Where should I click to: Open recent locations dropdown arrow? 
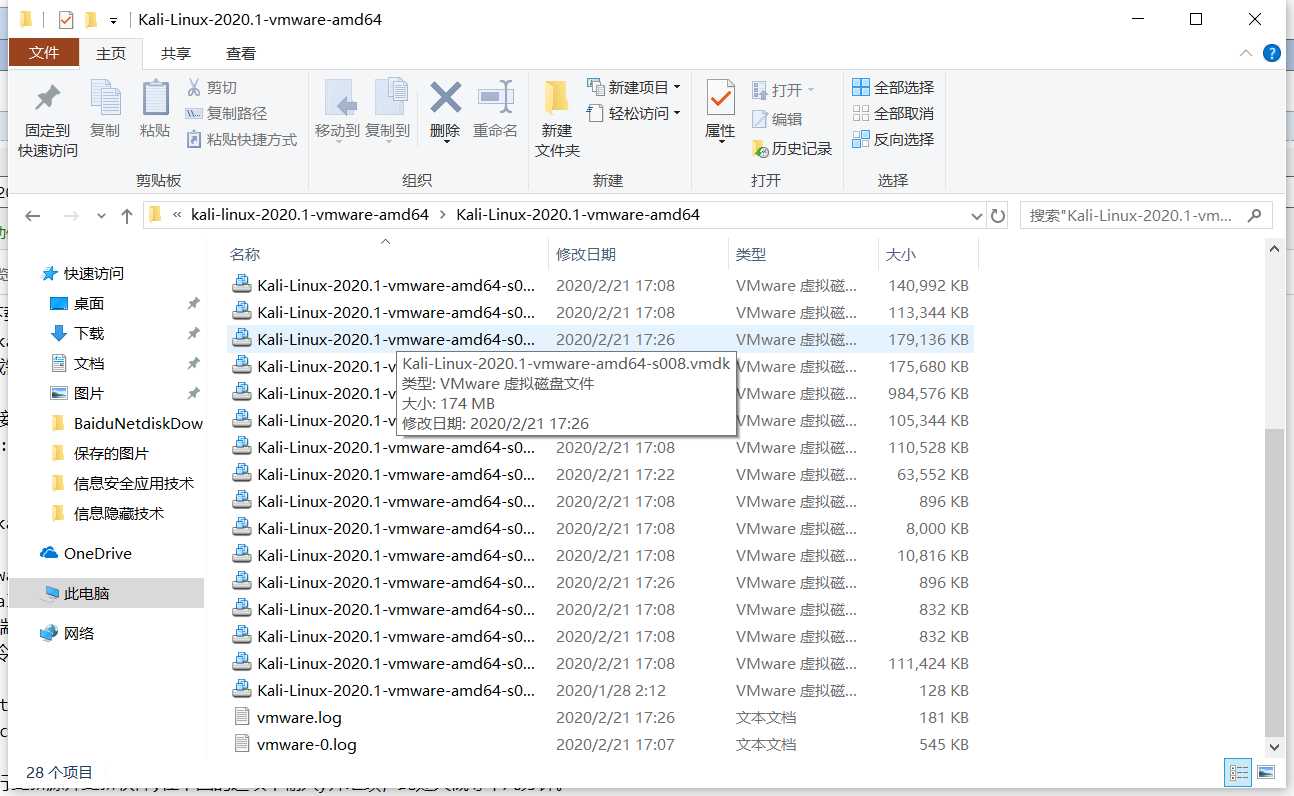[x=101, y=215]
